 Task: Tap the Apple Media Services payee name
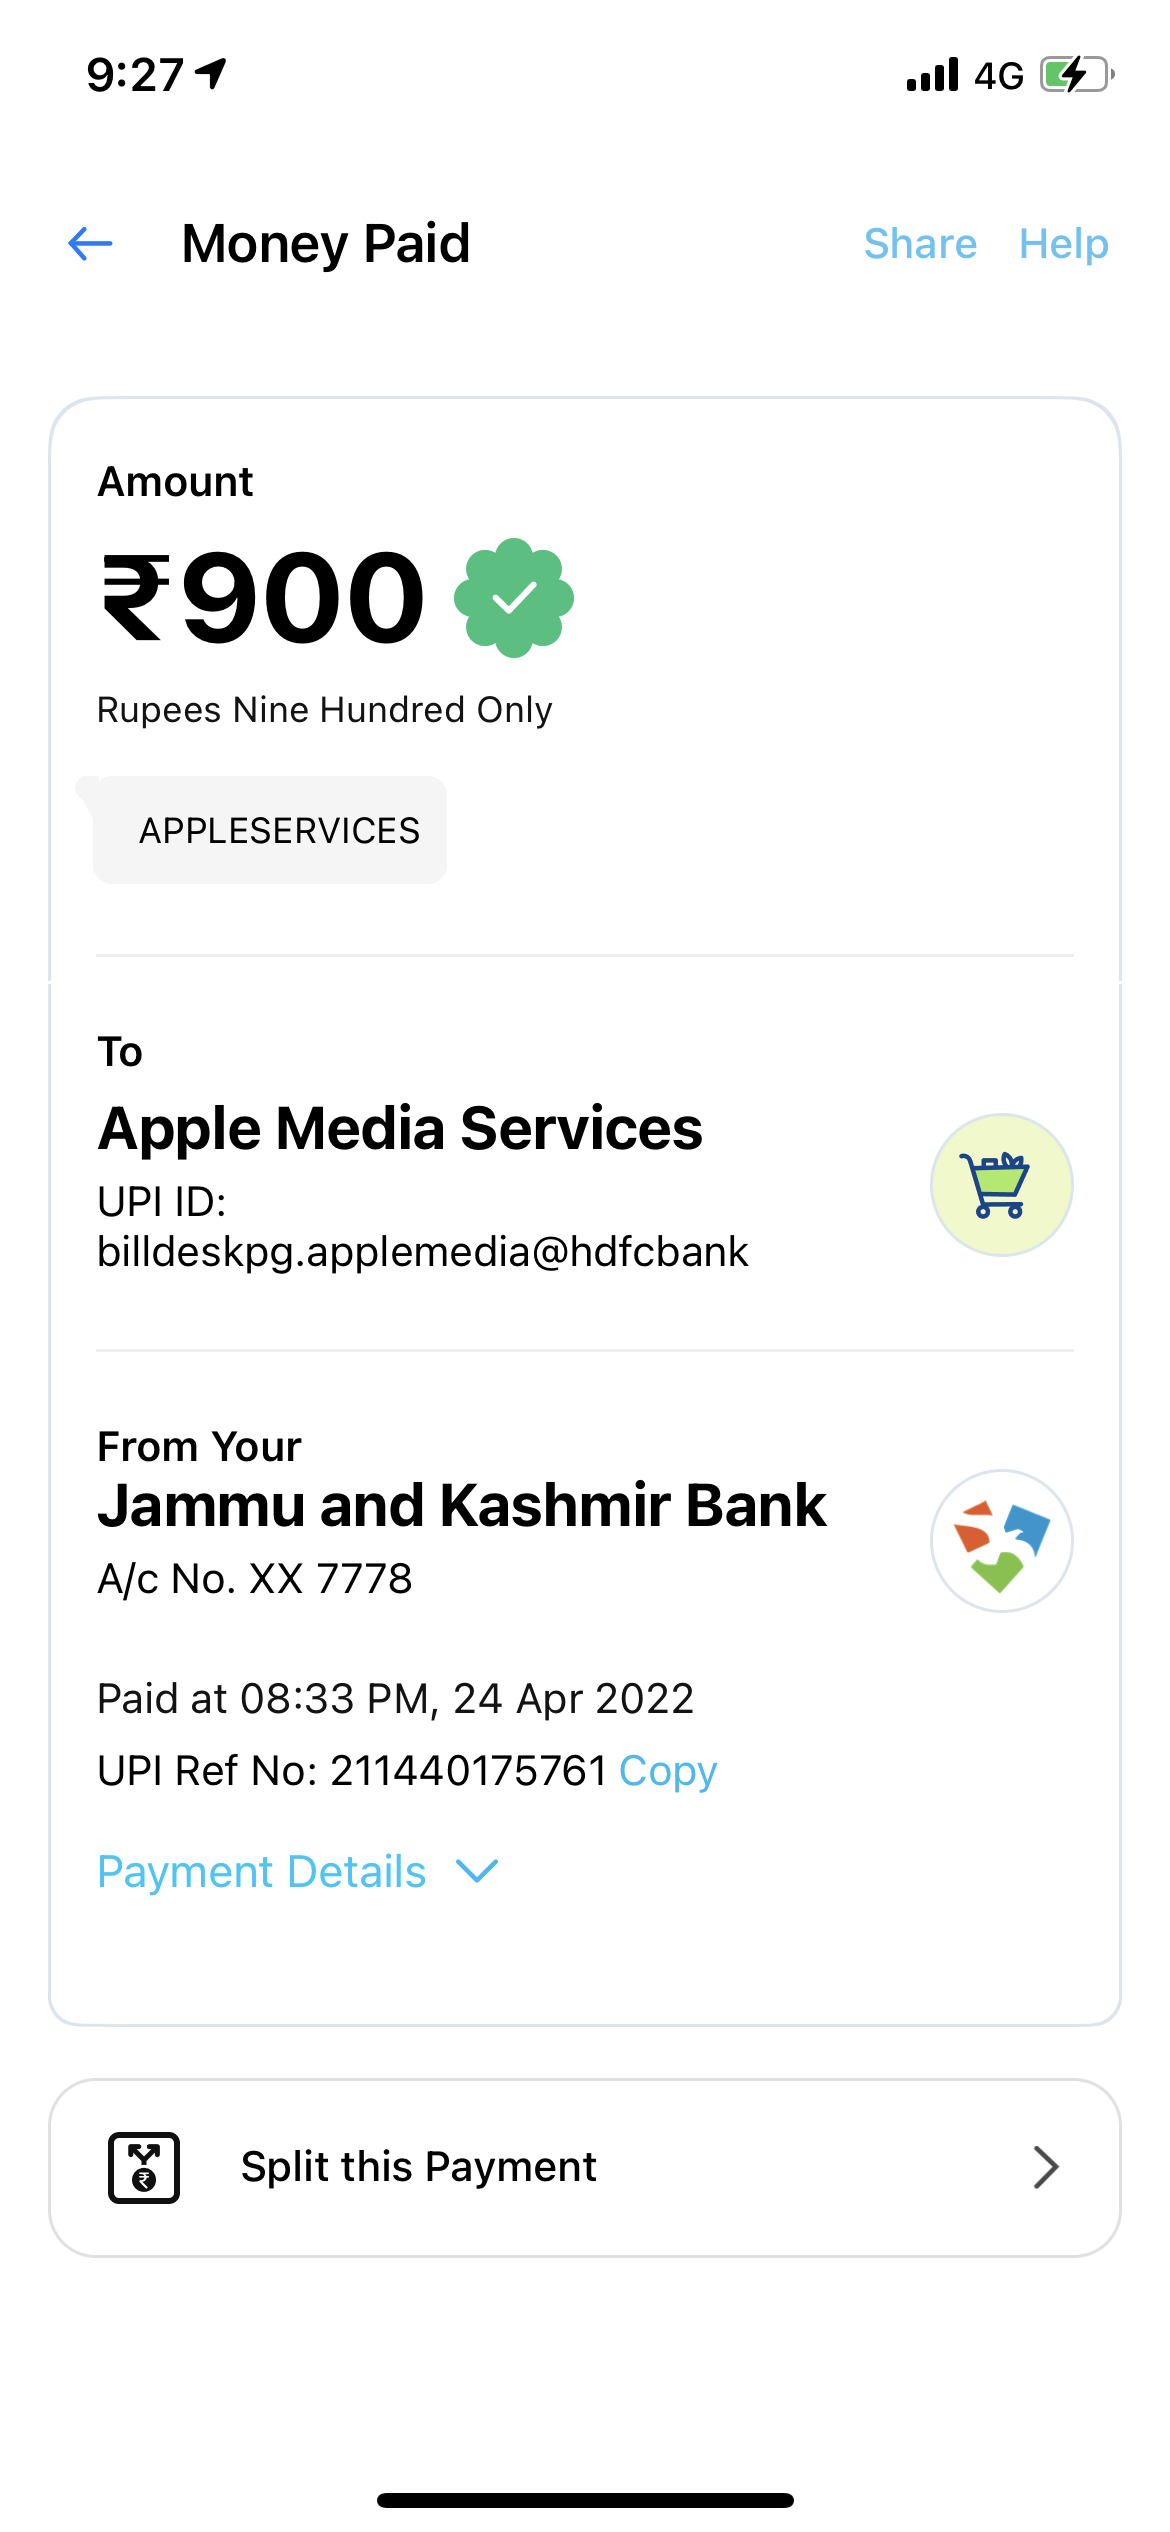pos(400,1128)
